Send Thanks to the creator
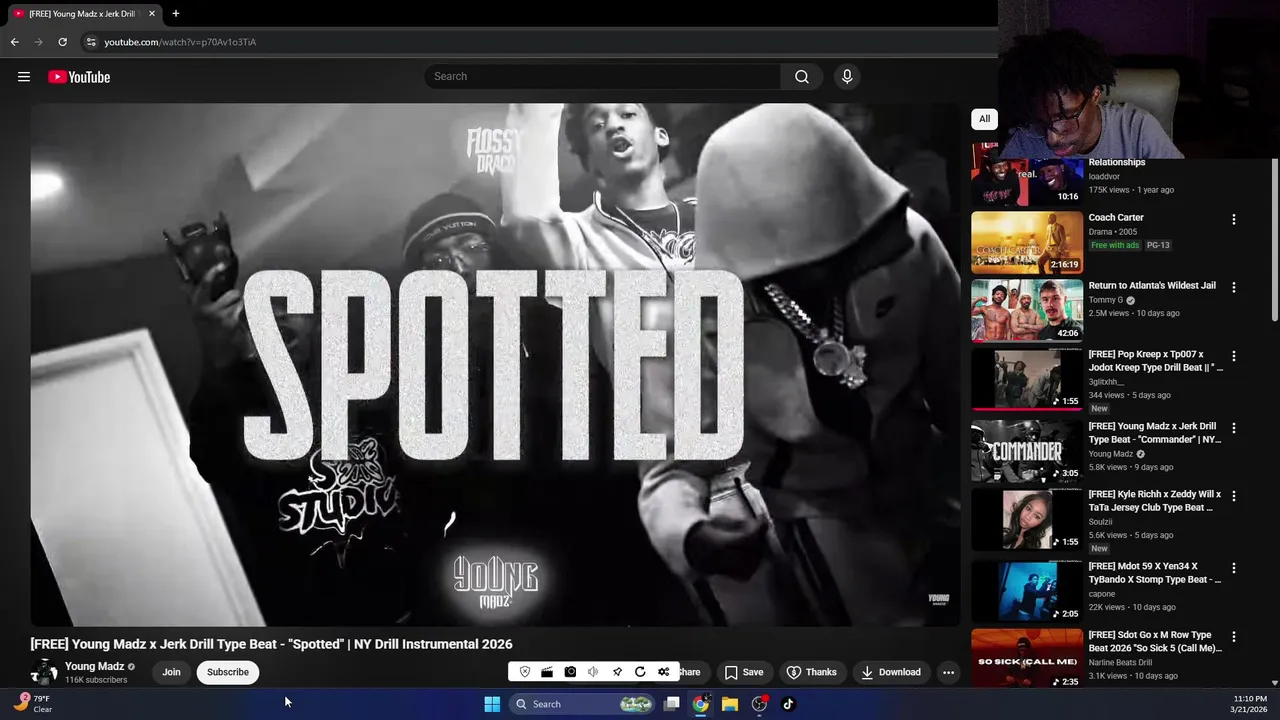Screen dimensions: 1280x720 coord(811,672)
